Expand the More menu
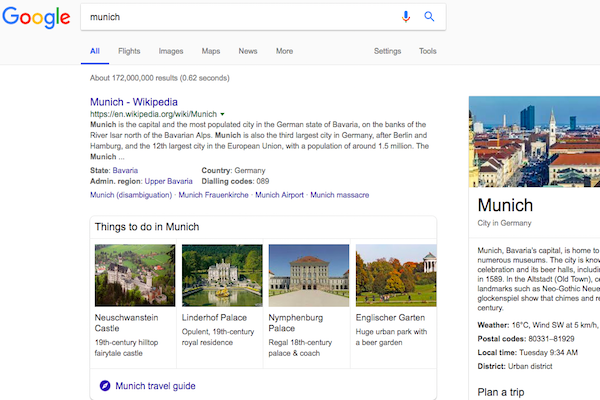 [x=284, y=51]
